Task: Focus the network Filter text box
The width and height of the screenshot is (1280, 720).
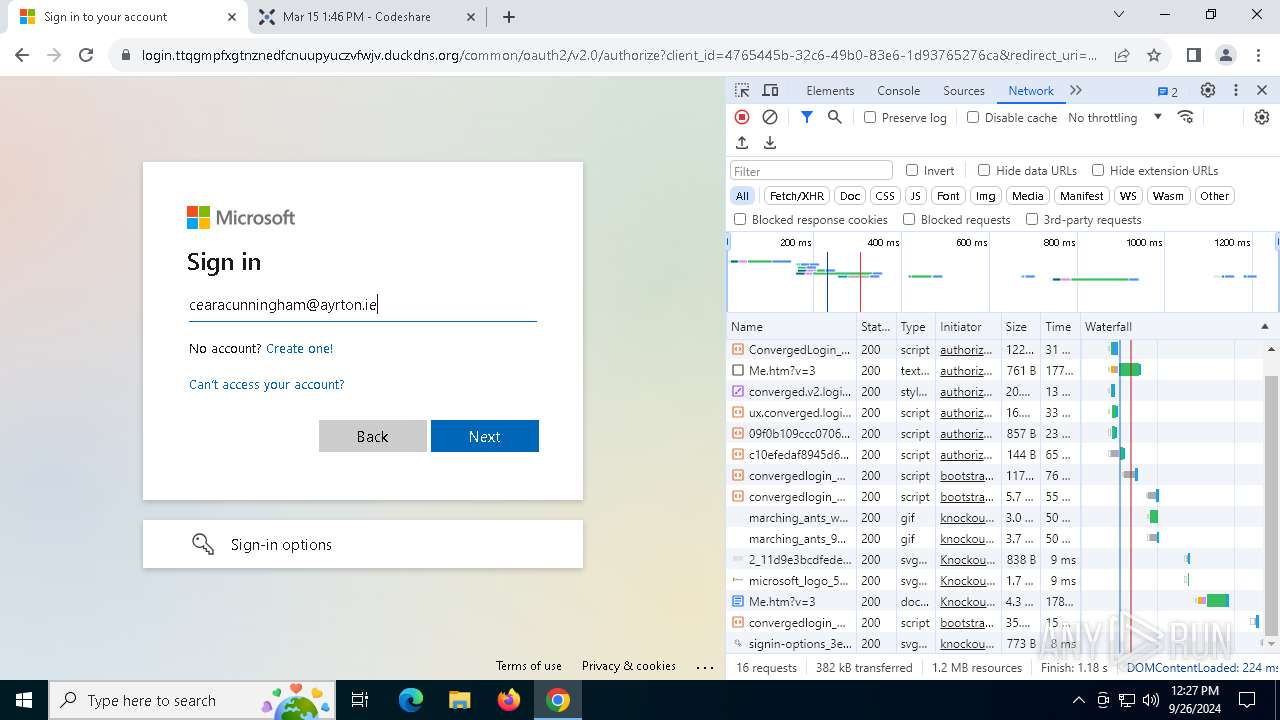Action: point(812,171)
